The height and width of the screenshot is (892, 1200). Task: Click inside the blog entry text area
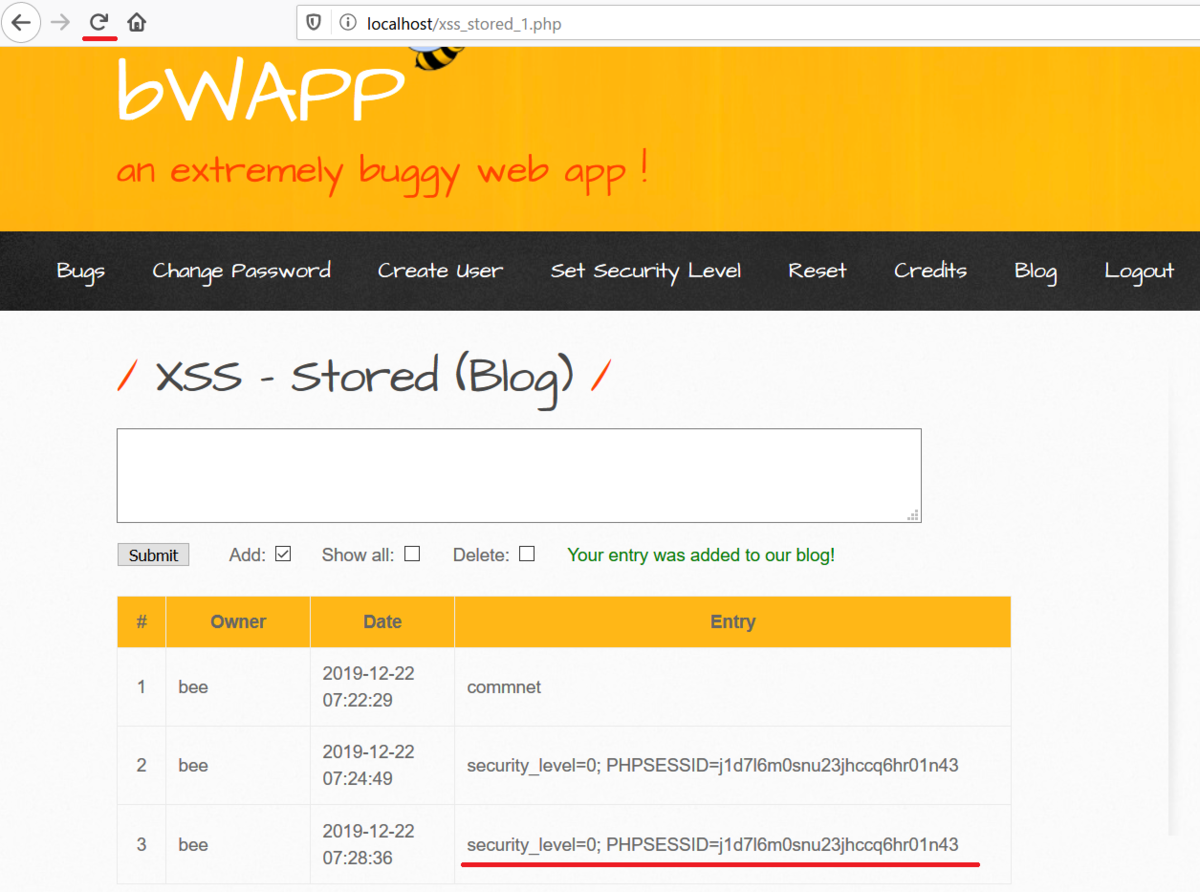click(519, 476)
